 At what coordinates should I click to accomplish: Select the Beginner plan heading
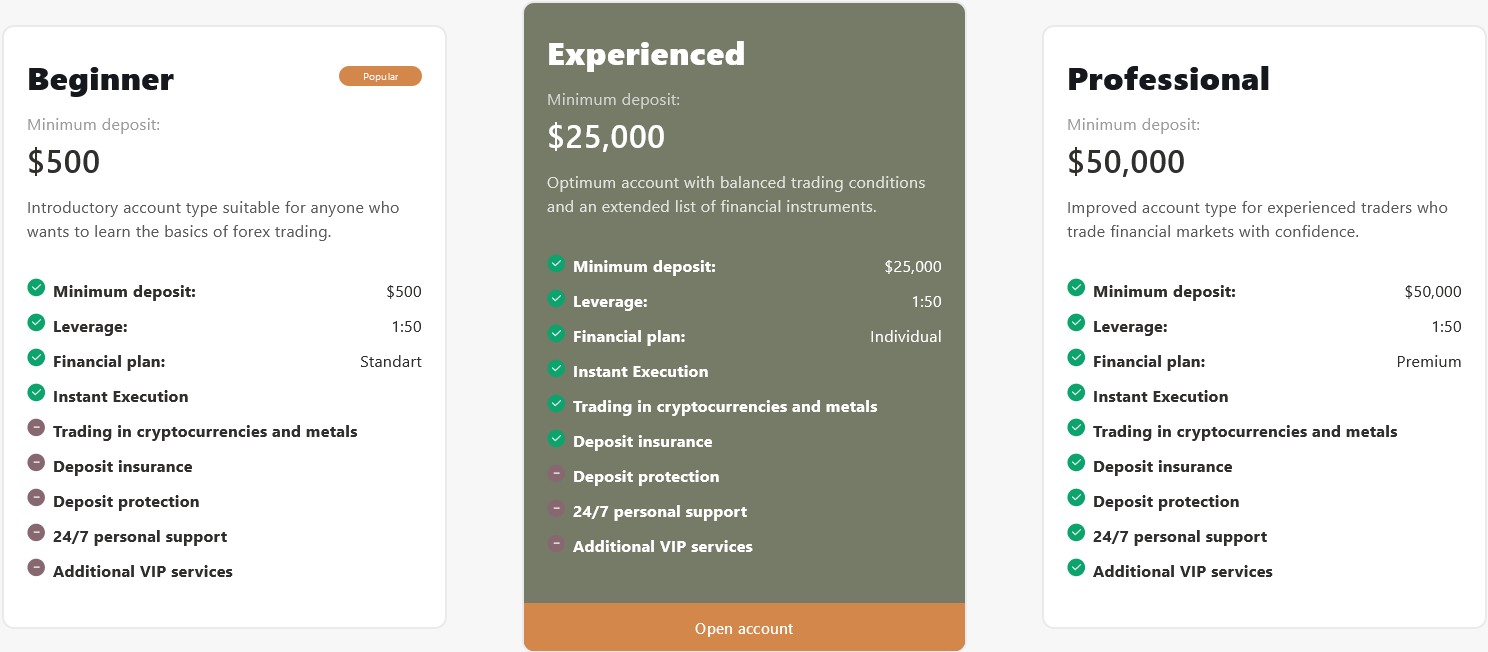tap(100, 79)
